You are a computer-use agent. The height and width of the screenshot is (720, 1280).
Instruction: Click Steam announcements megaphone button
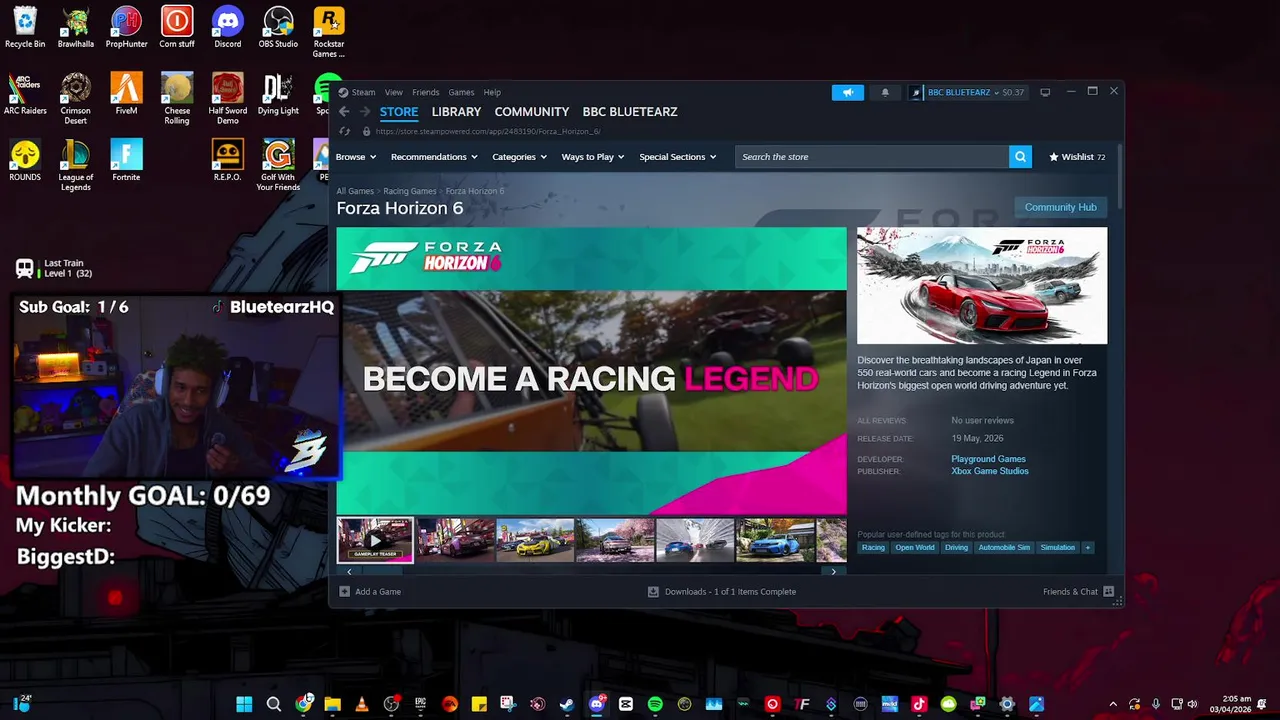[847, 92]
